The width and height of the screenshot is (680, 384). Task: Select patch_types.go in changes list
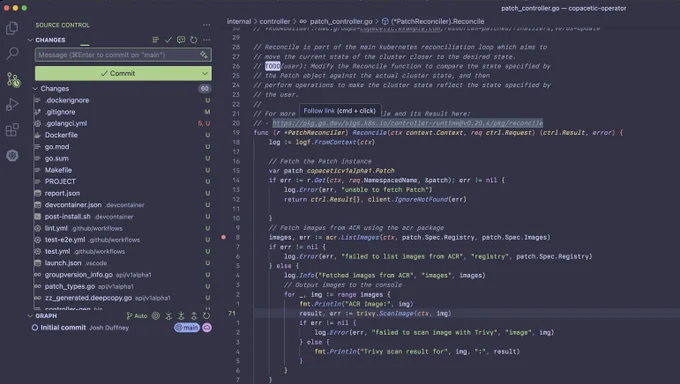122,286
